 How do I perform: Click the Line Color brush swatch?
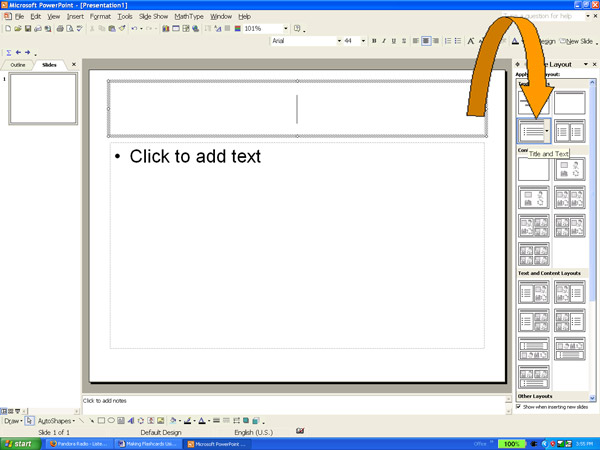187,421
